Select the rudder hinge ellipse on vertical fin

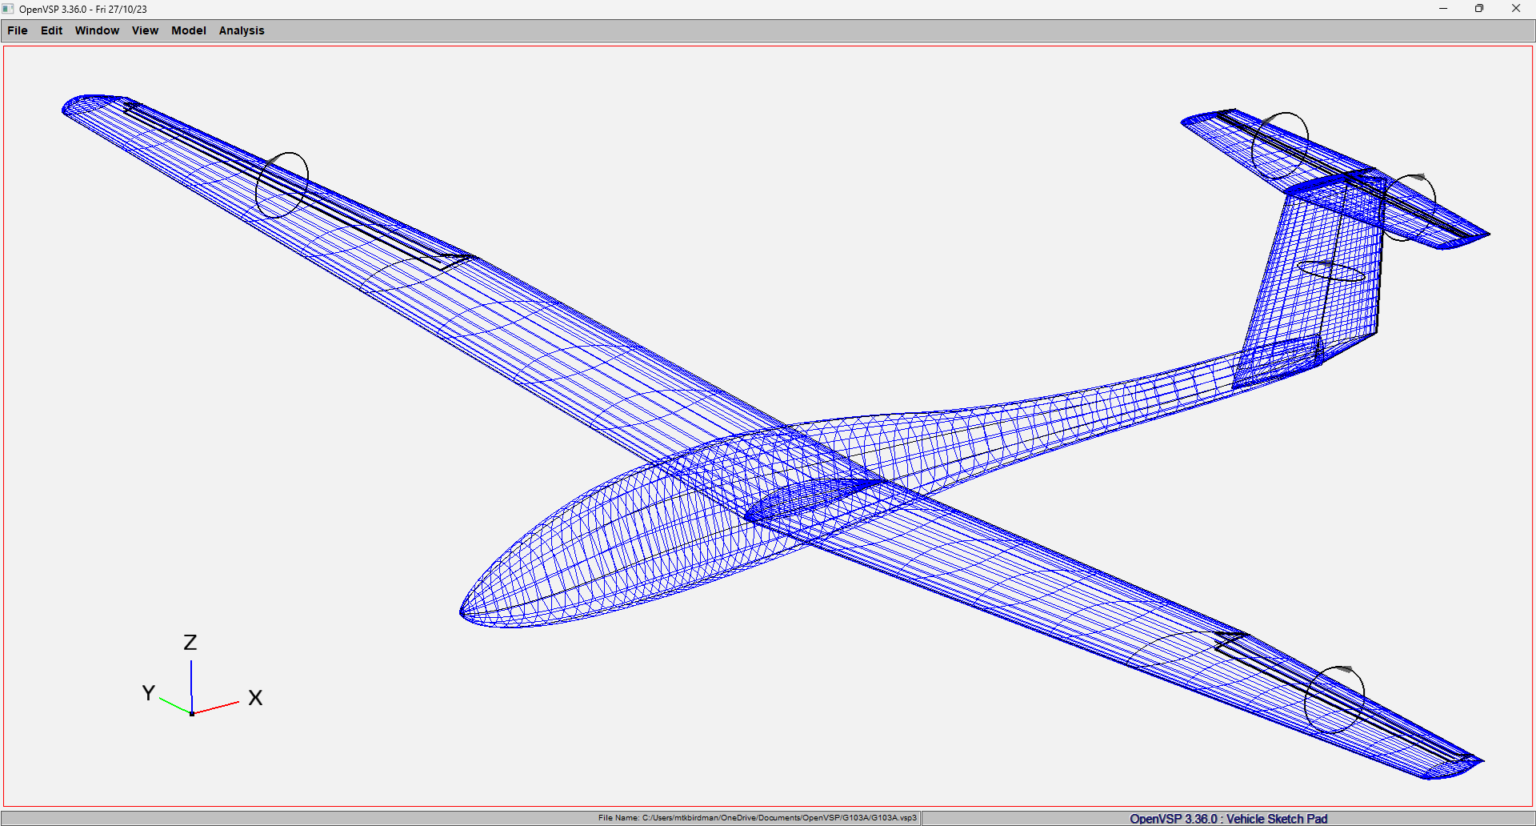pyautogui.click(x=1331, y=270)
